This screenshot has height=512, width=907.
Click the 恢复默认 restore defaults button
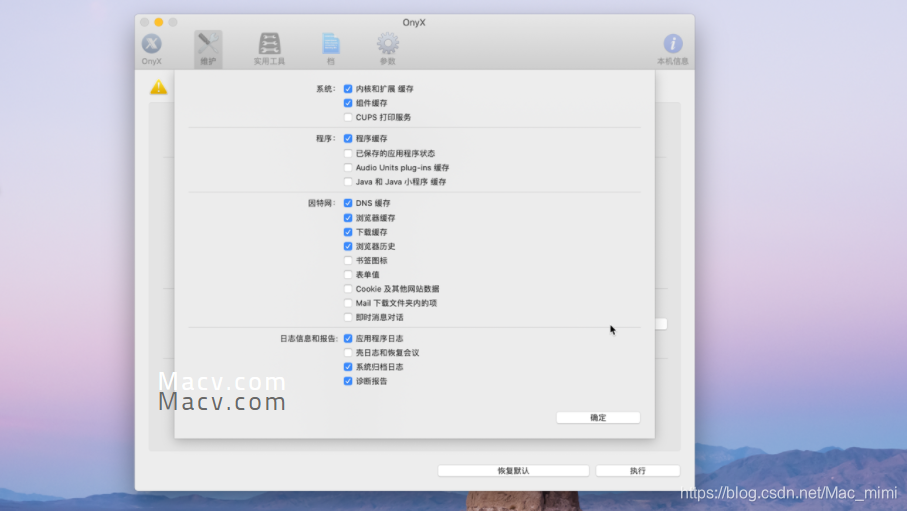[x=513, y=471]
